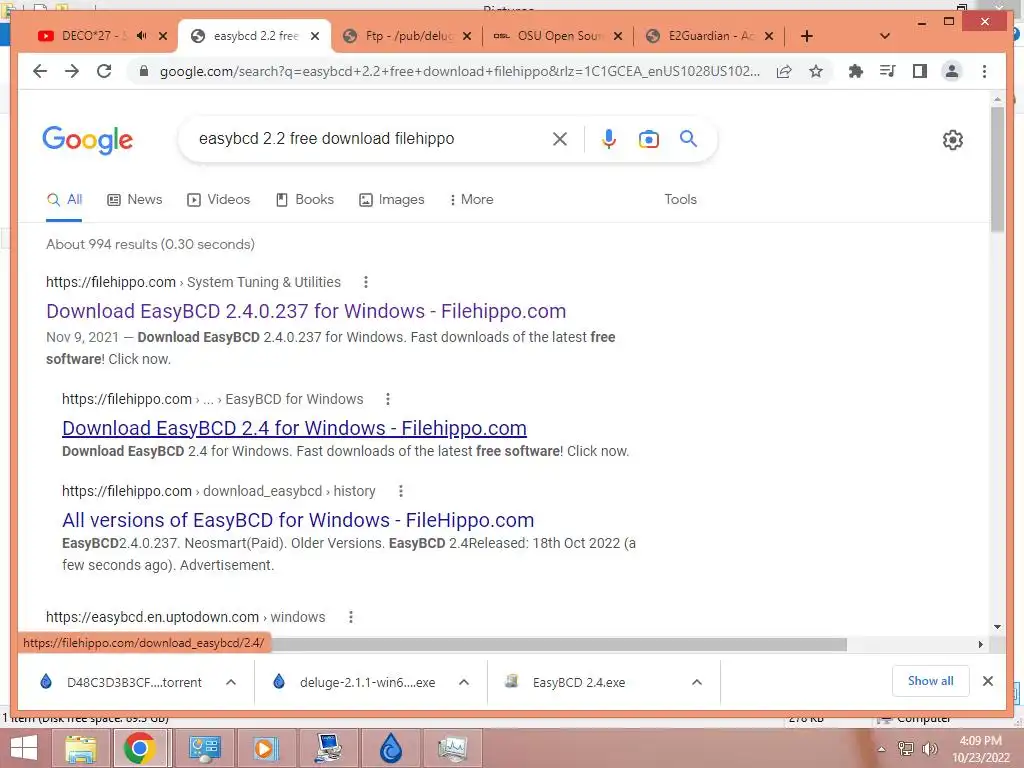Screen dimensions: 1024x768
Task: Bookmark this page with the star icon
Action: pyautogui.click(x=816, y=71)
